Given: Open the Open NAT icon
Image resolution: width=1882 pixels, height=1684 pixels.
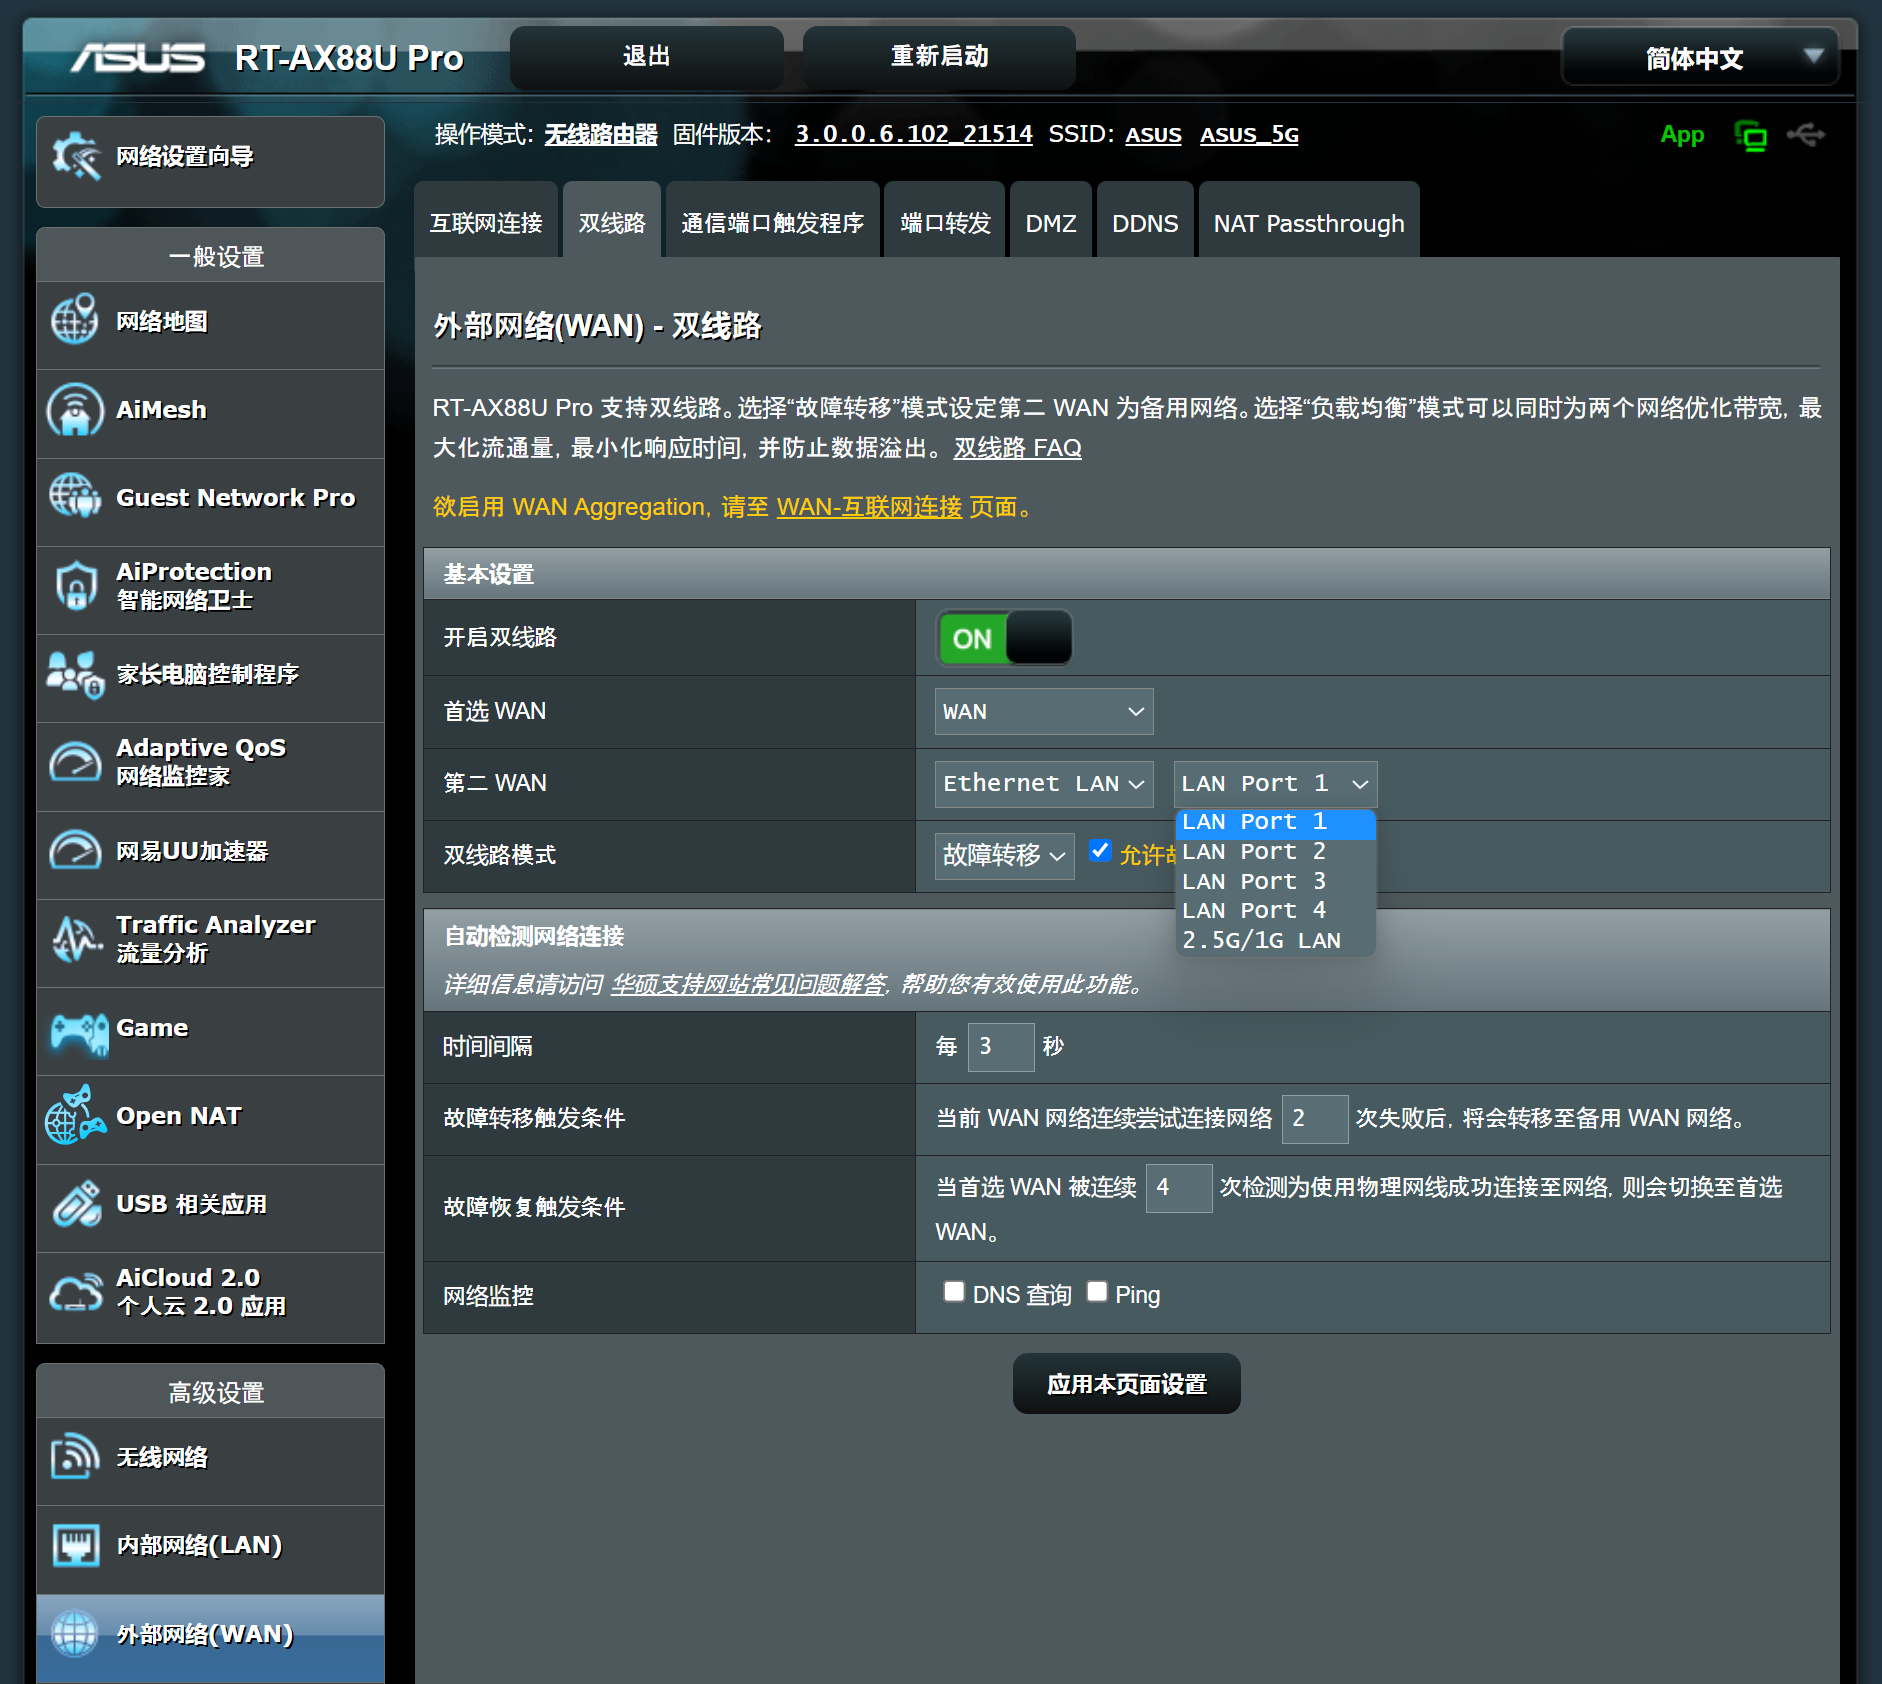Looking at the screenshot, I should coord(75,1116).
